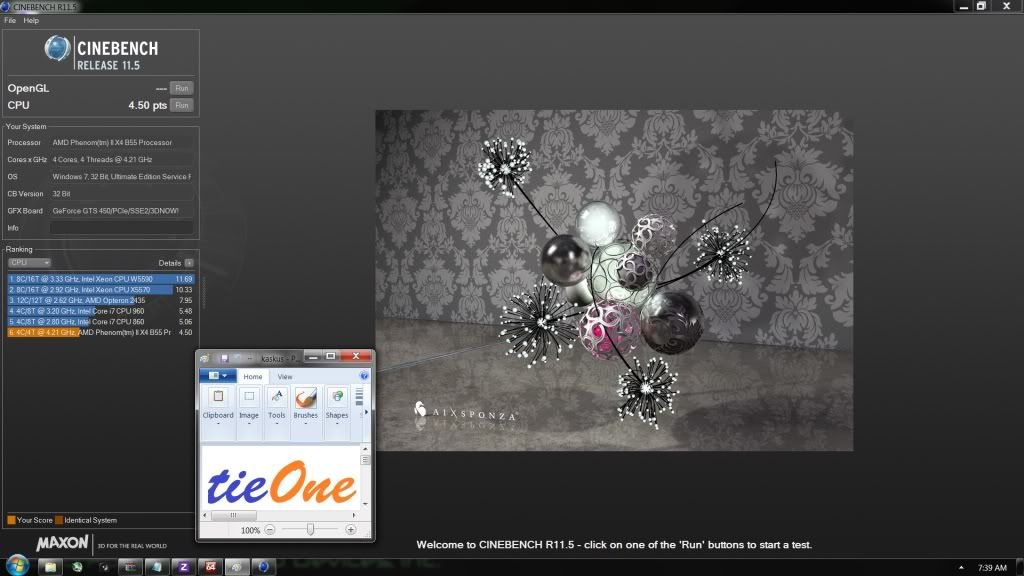Close the Paint window

pyautogui.click(x=356, y=357)
